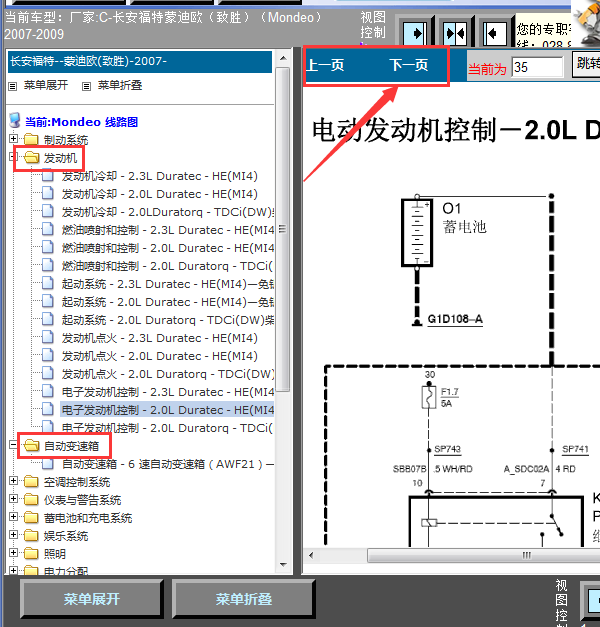The width and height of the screenshot is (600, 627).
Task: Select the 蓄电池和充电系统 folder icon
Action: coord(31,517)
